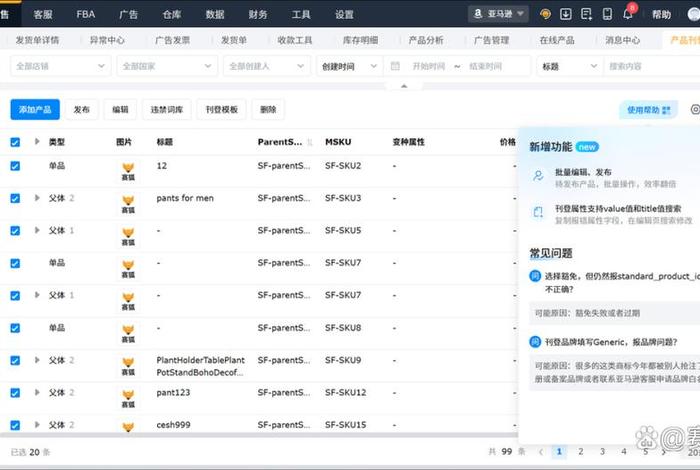Screen dimensions: 700x470
Task: Open the notification bell
Action: [x=627, y=14]
